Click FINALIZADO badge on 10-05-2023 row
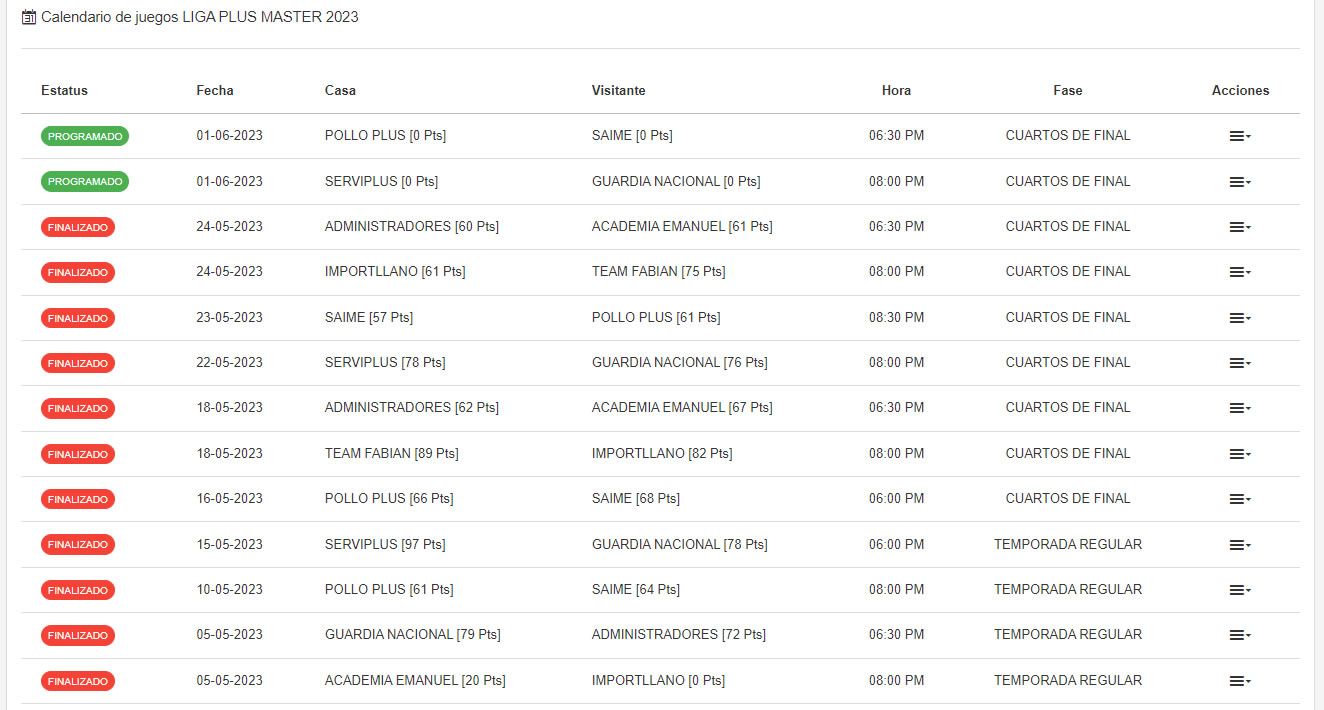Viewport: 1324px width, 710px height. coord(78,590)
